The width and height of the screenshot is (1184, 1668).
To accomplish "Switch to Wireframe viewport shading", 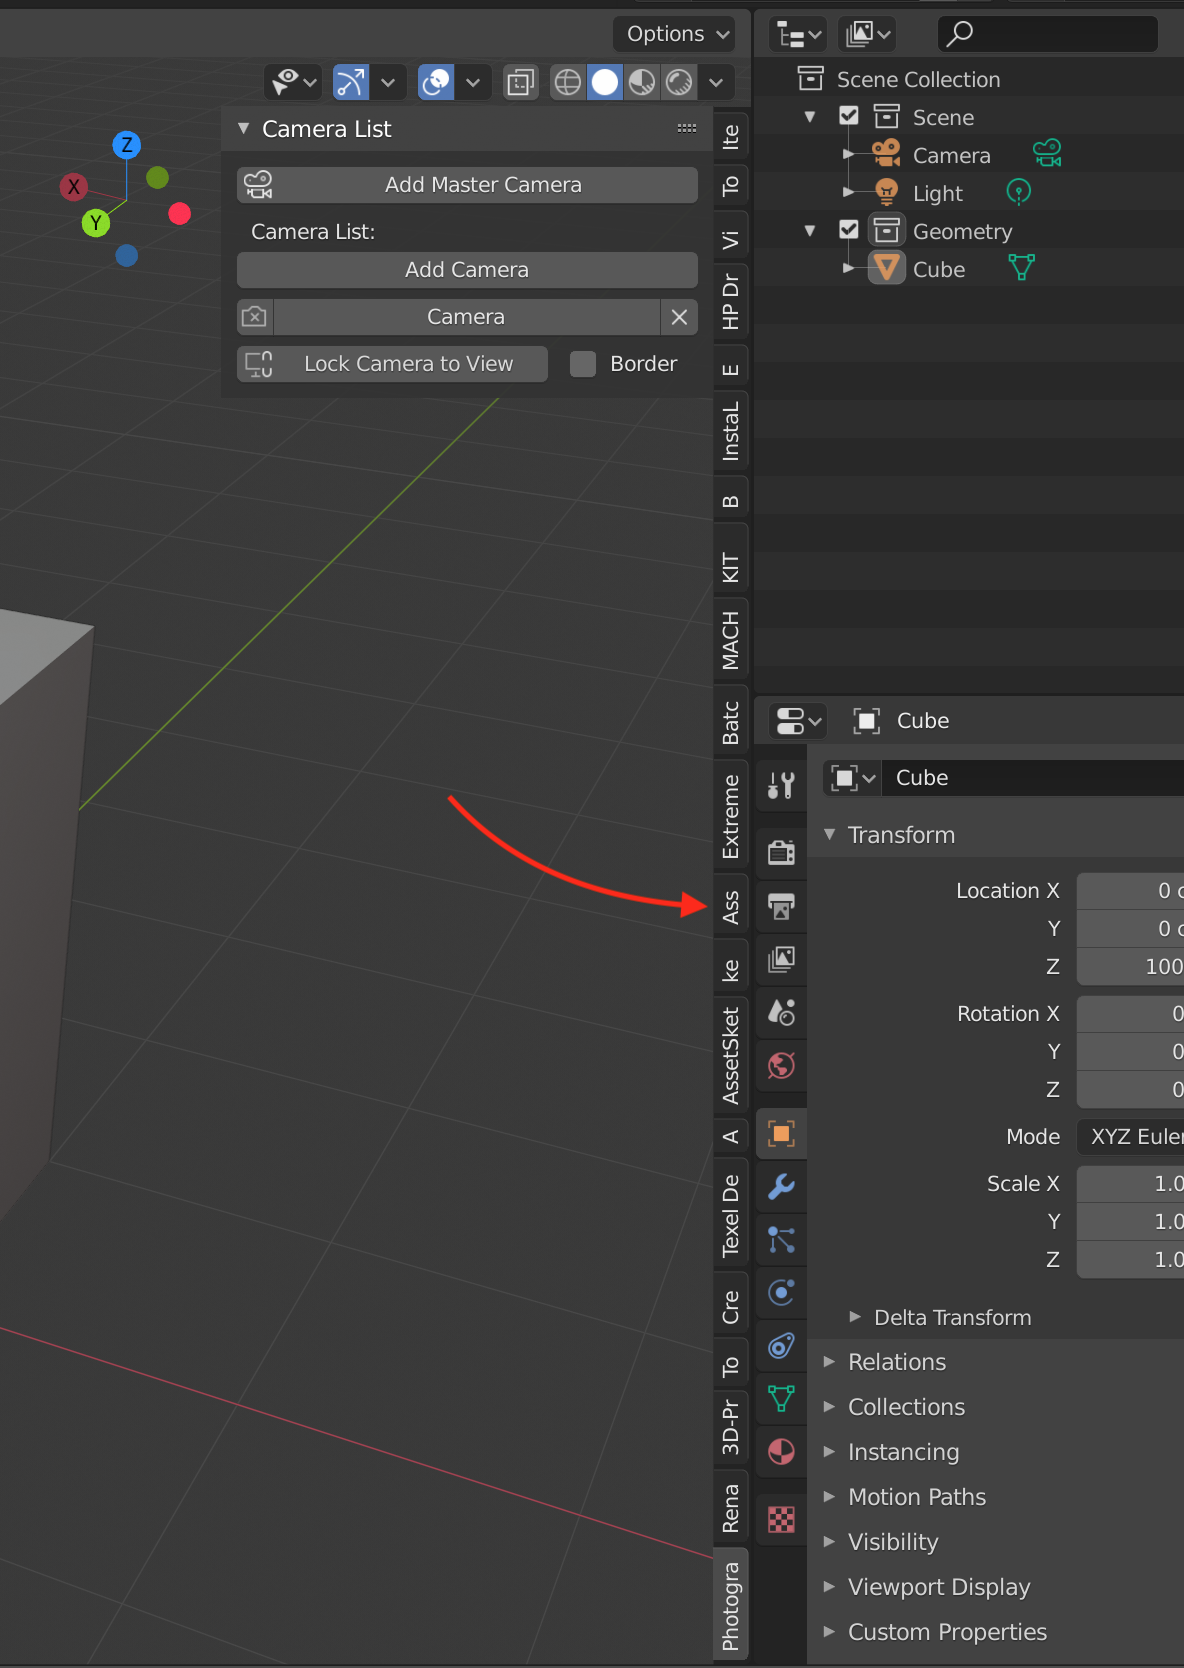I will (567, 82).
